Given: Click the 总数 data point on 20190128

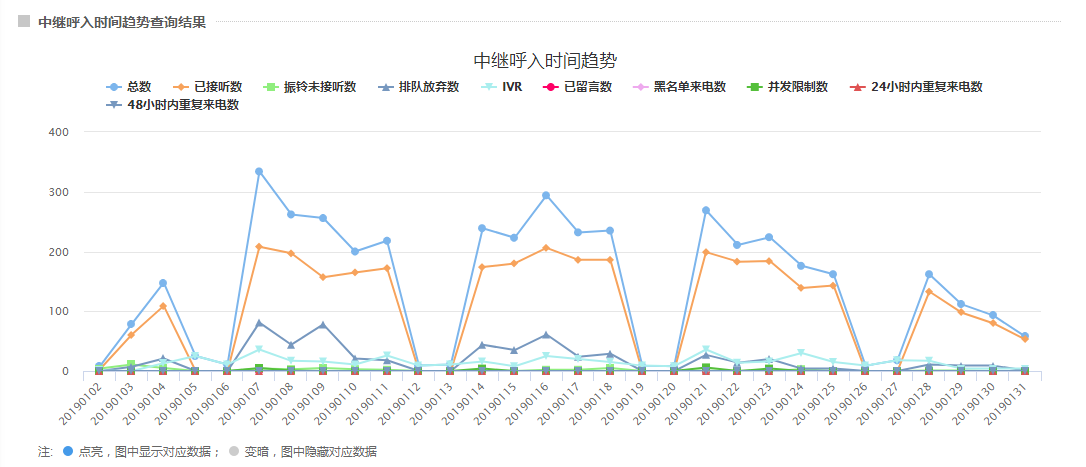Looking at the screenshot, I should 929,274.
